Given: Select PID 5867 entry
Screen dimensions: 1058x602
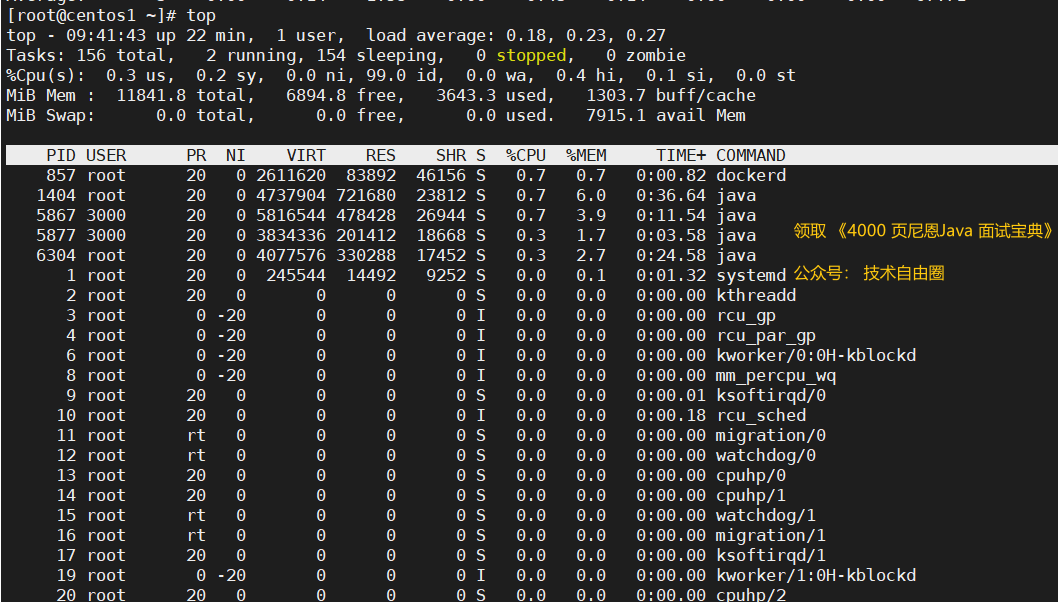Looking at the screenshot, I should point(56,215).
